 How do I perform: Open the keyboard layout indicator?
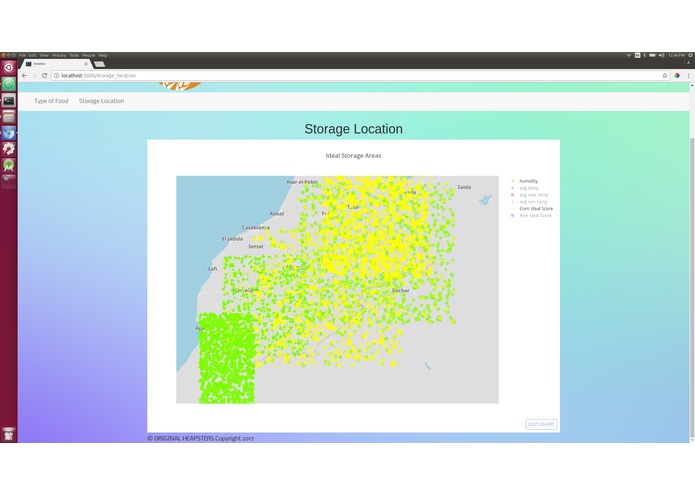click(637, 55)
